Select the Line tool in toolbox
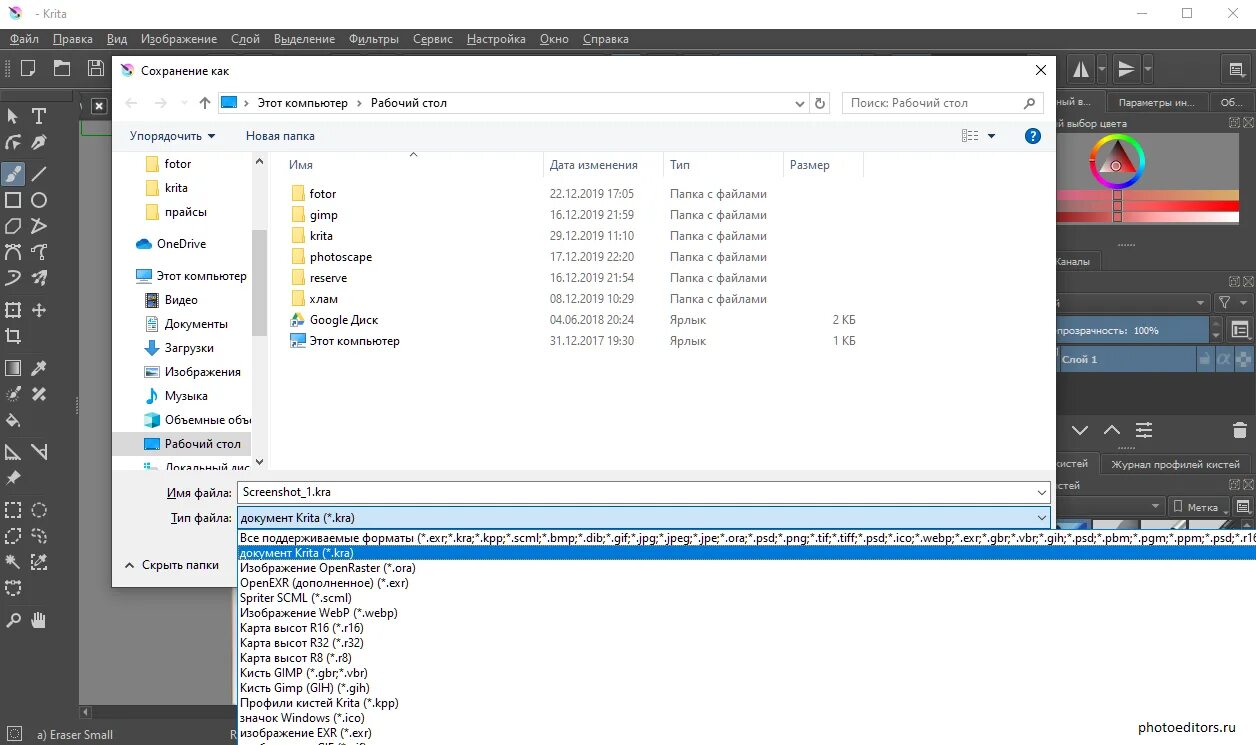The width and height of the screenshot is (1256, 745). (39, 174)
